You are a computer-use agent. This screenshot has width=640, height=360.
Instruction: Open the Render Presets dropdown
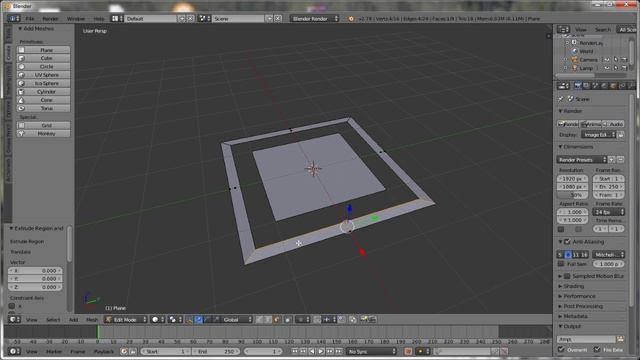point(582,160)
